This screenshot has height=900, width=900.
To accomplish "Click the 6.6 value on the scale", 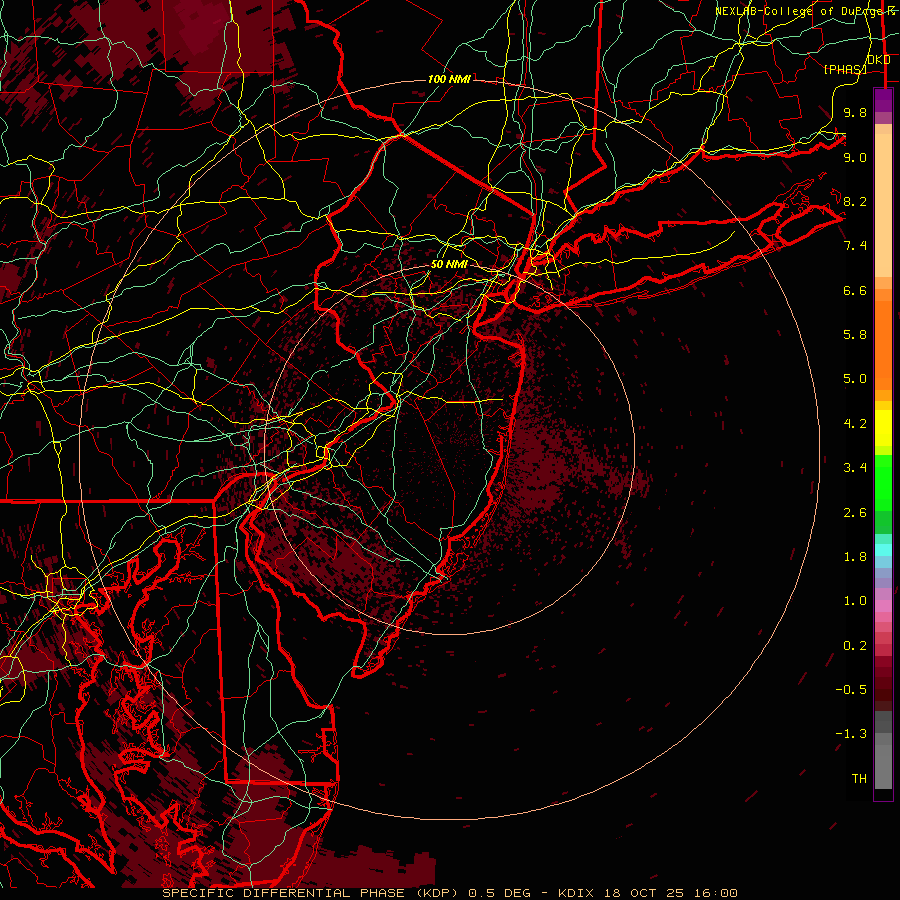I will [x=855, y=290].
